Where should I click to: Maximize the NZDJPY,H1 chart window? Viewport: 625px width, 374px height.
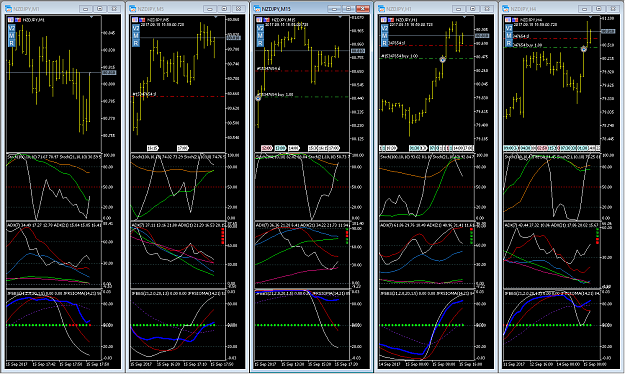[x=473, y=8]
